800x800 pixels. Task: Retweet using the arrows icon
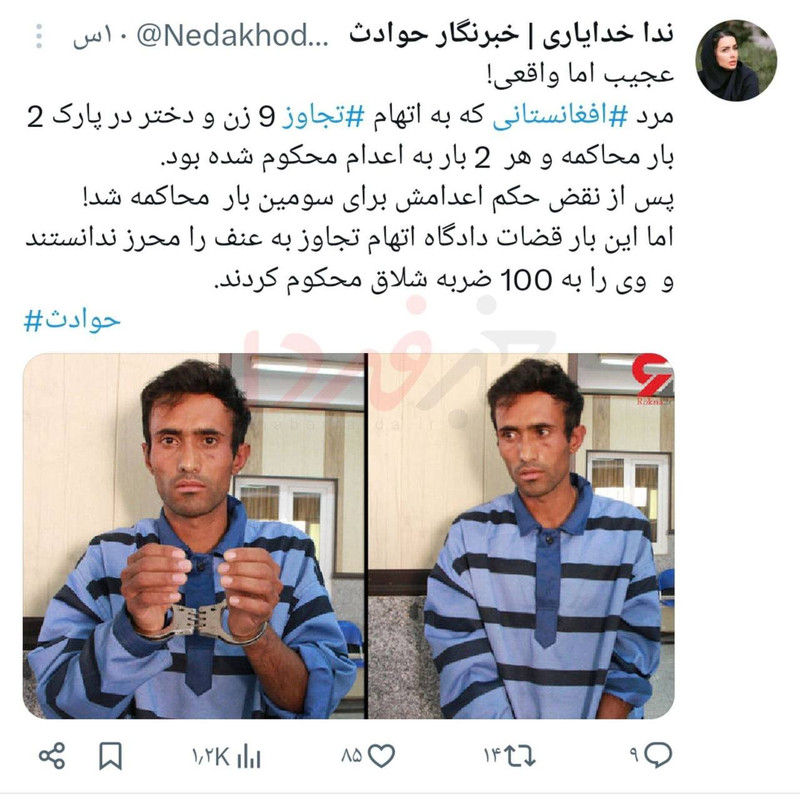click(519, 756)
